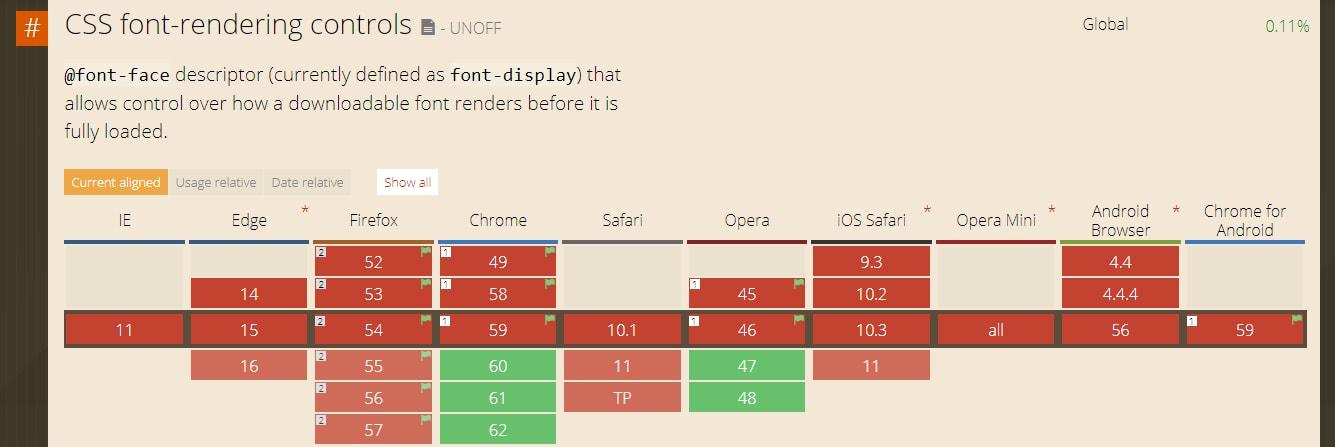
Task: Switch to the Usage relative view
Action: (216, 183)
